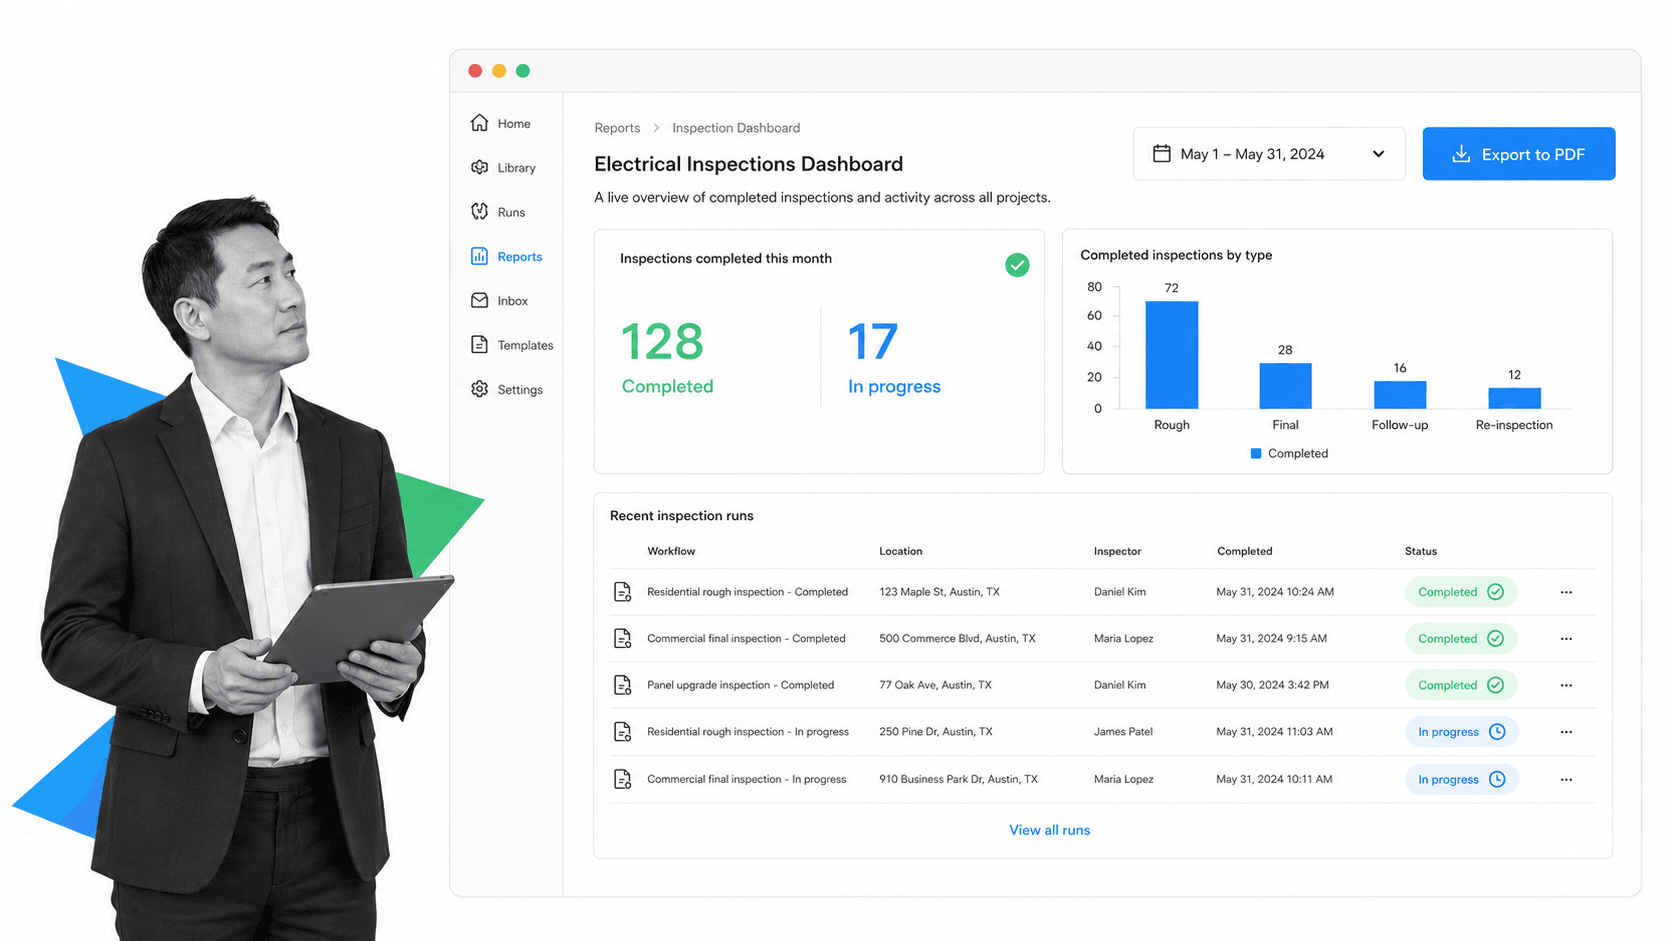This screenshot has height=941, width=1672.
Task: Sort by the Status column header
Action: coord(1421,551)
